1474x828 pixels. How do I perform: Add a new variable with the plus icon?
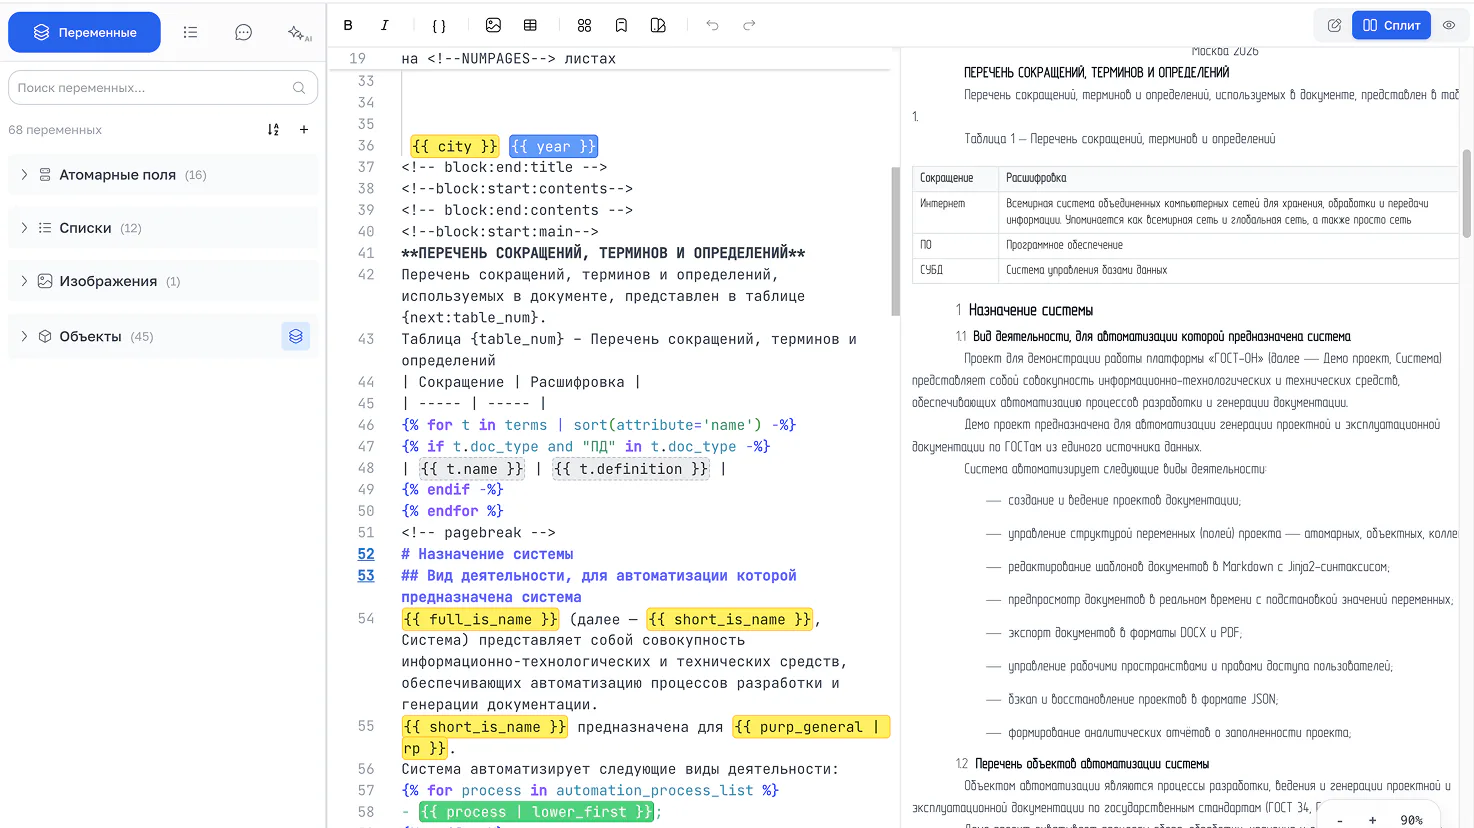304,129
